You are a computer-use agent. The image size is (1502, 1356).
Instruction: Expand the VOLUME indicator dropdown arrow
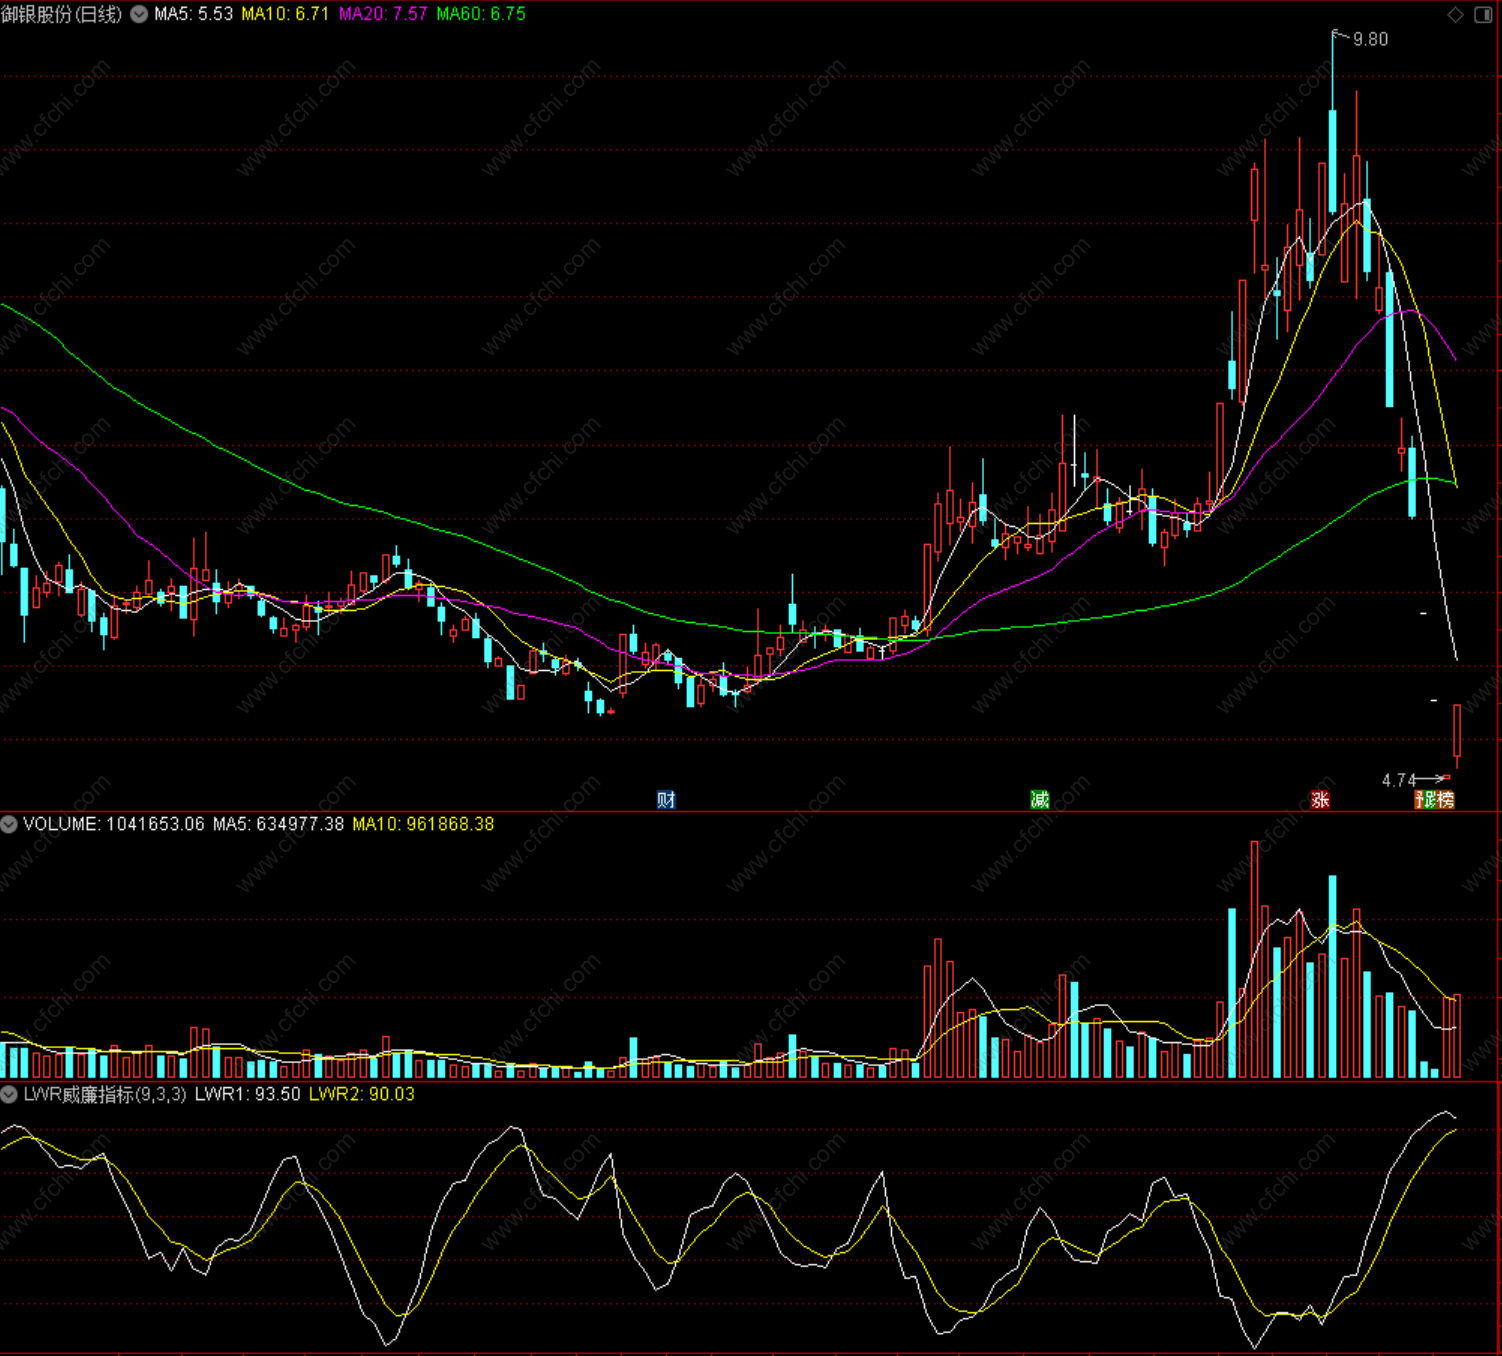click(9, 824)
